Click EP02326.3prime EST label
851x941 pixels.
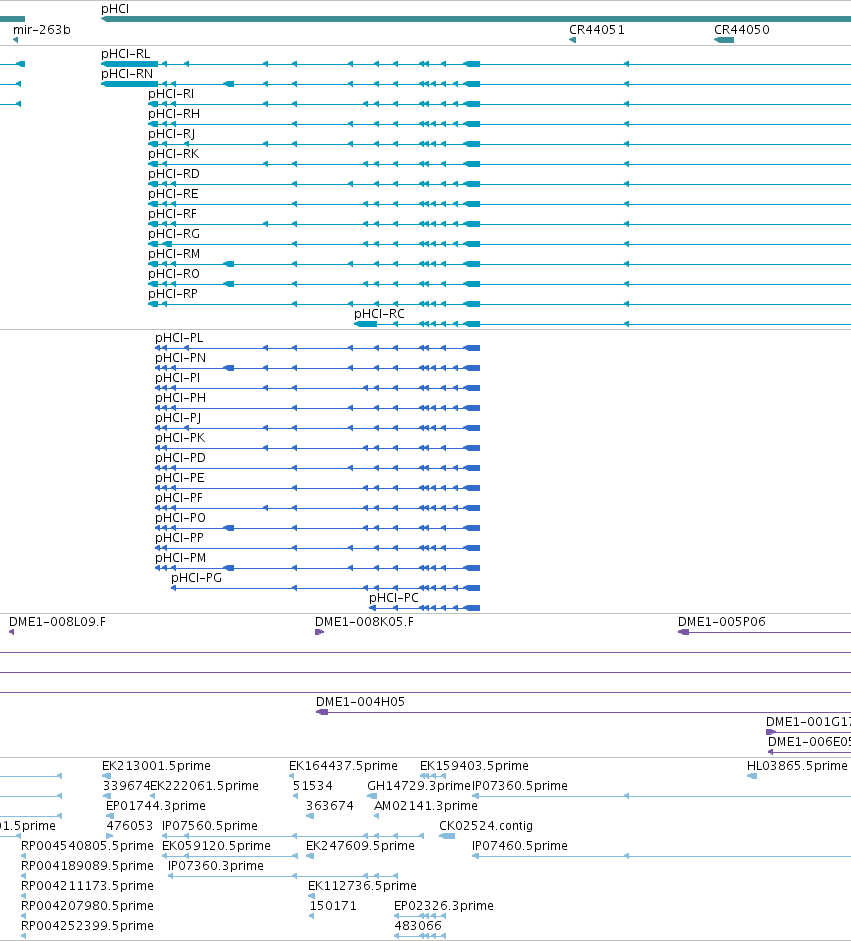click(x=444, y=906)
